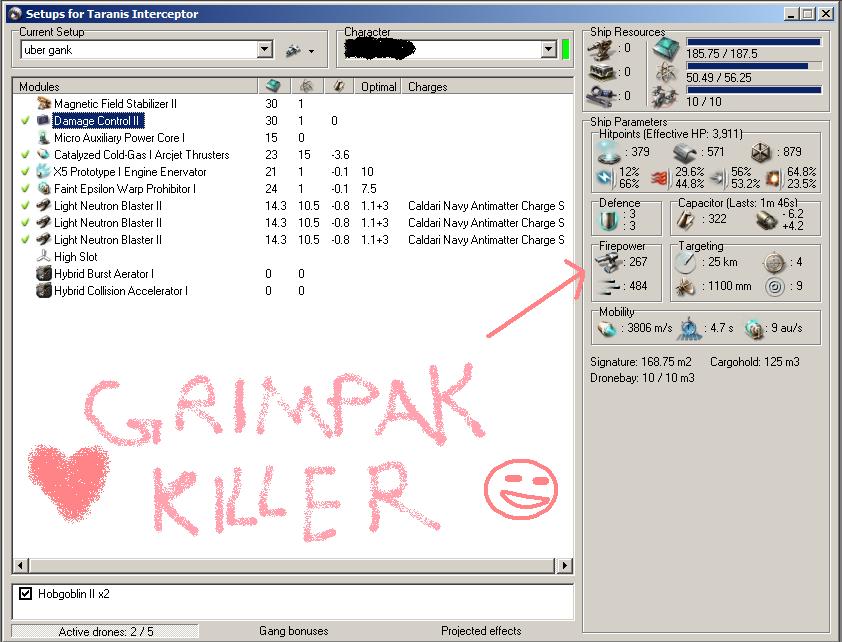Sort by the Optimal column header
This screenshot has width=842, height=642.
pos(378,86)
